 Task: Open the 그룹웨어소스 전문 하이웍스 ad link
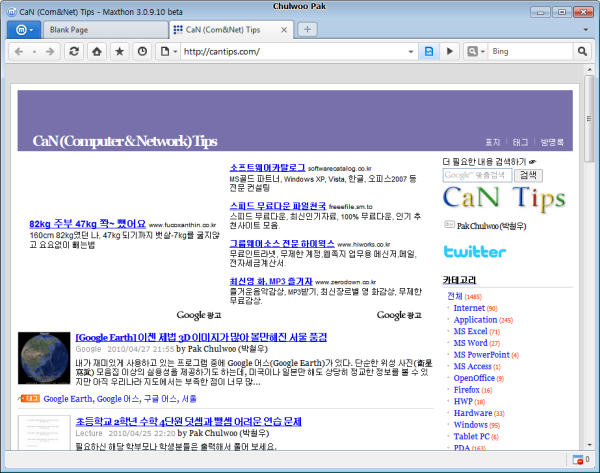click(282, 243)
